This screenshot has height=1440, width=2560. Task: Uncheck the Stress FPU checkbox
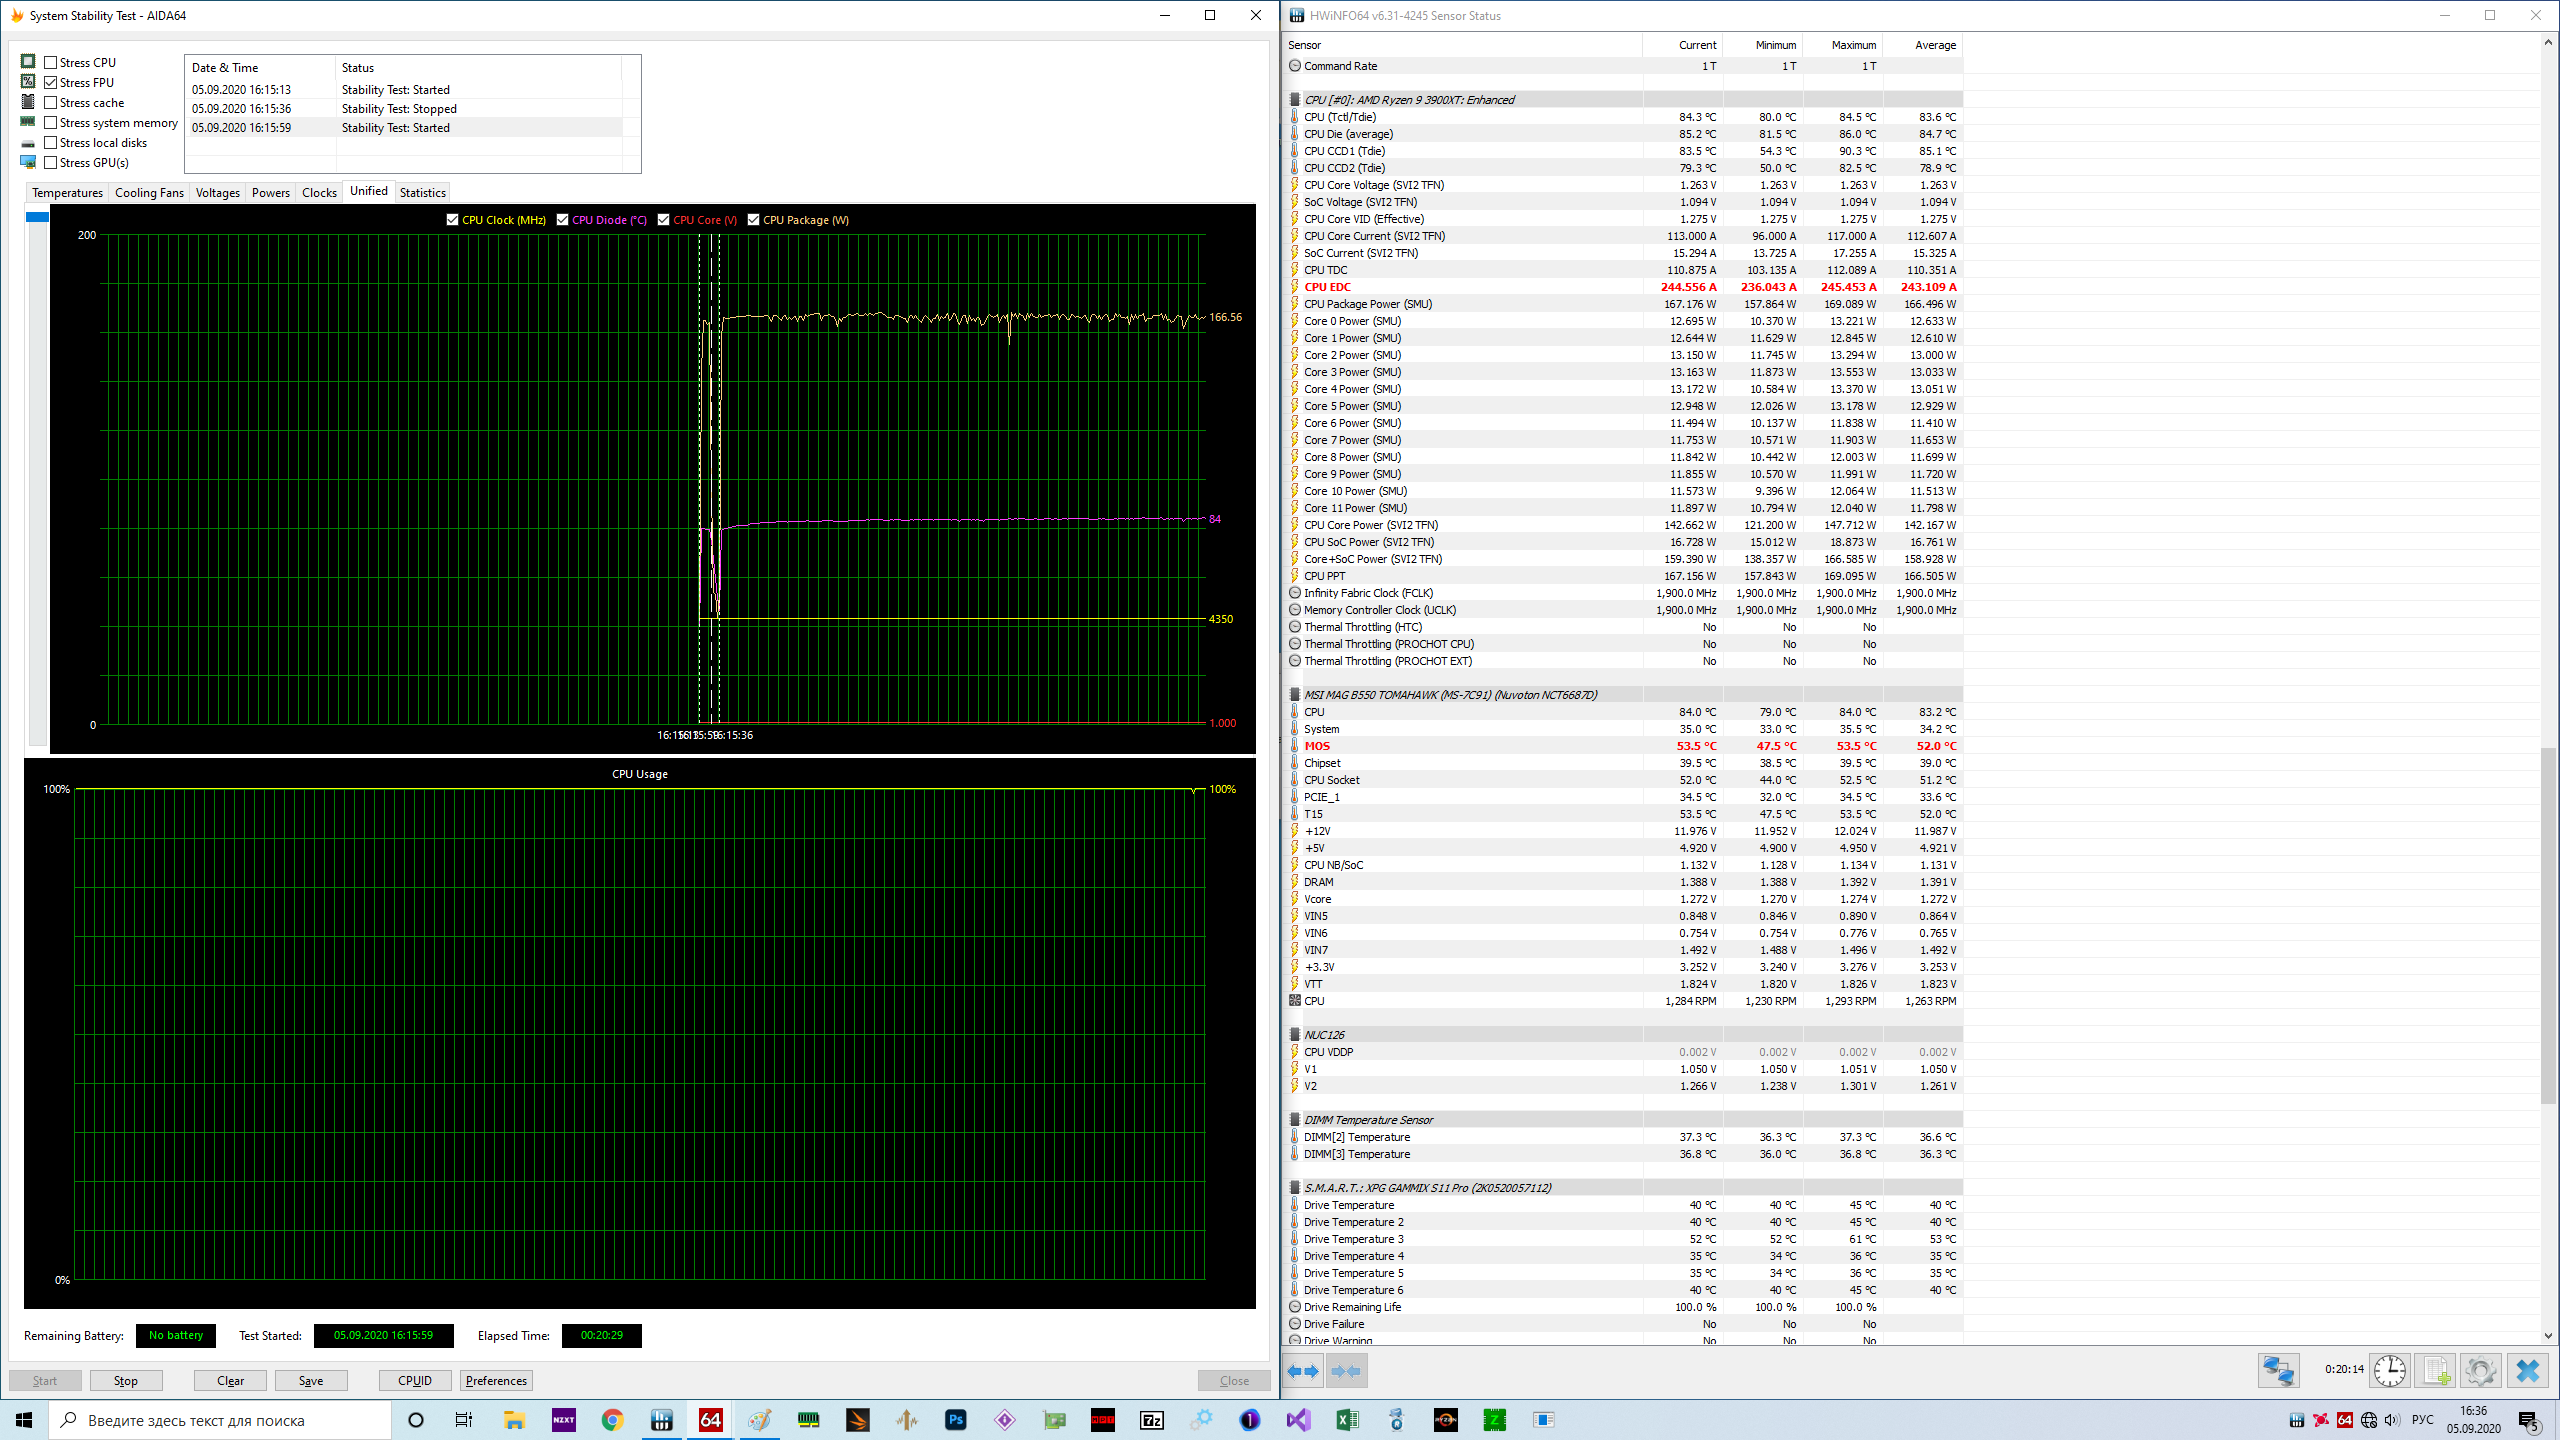50,82
